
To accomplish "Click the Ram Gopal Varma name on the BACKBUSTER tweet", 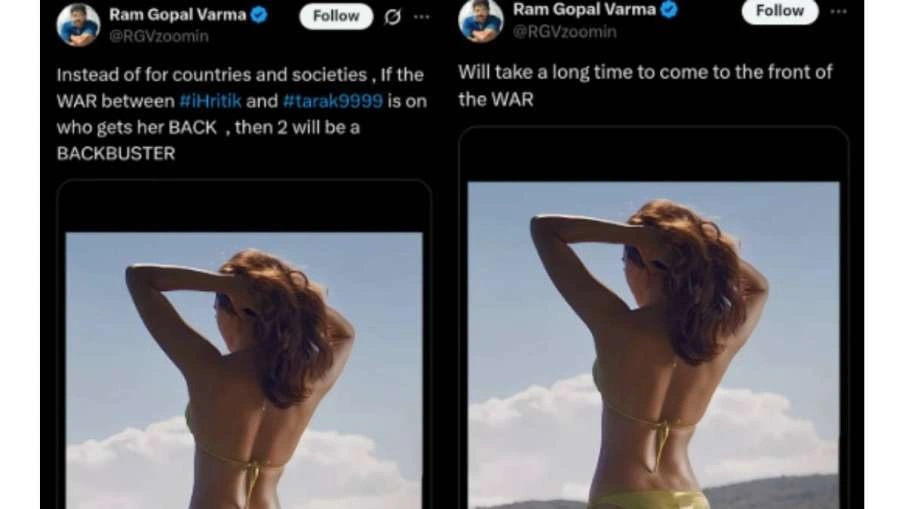I will coord(178,14).
